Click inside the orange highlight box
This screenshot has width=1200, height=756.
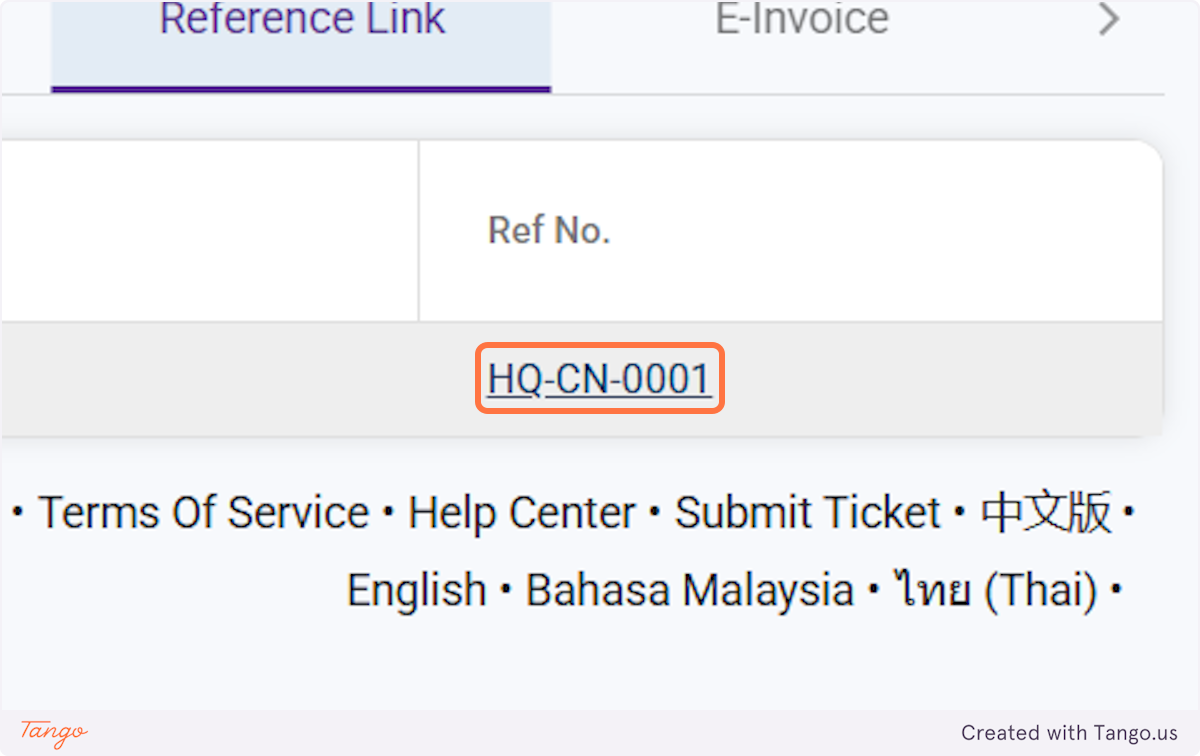[x=599, y=378]
